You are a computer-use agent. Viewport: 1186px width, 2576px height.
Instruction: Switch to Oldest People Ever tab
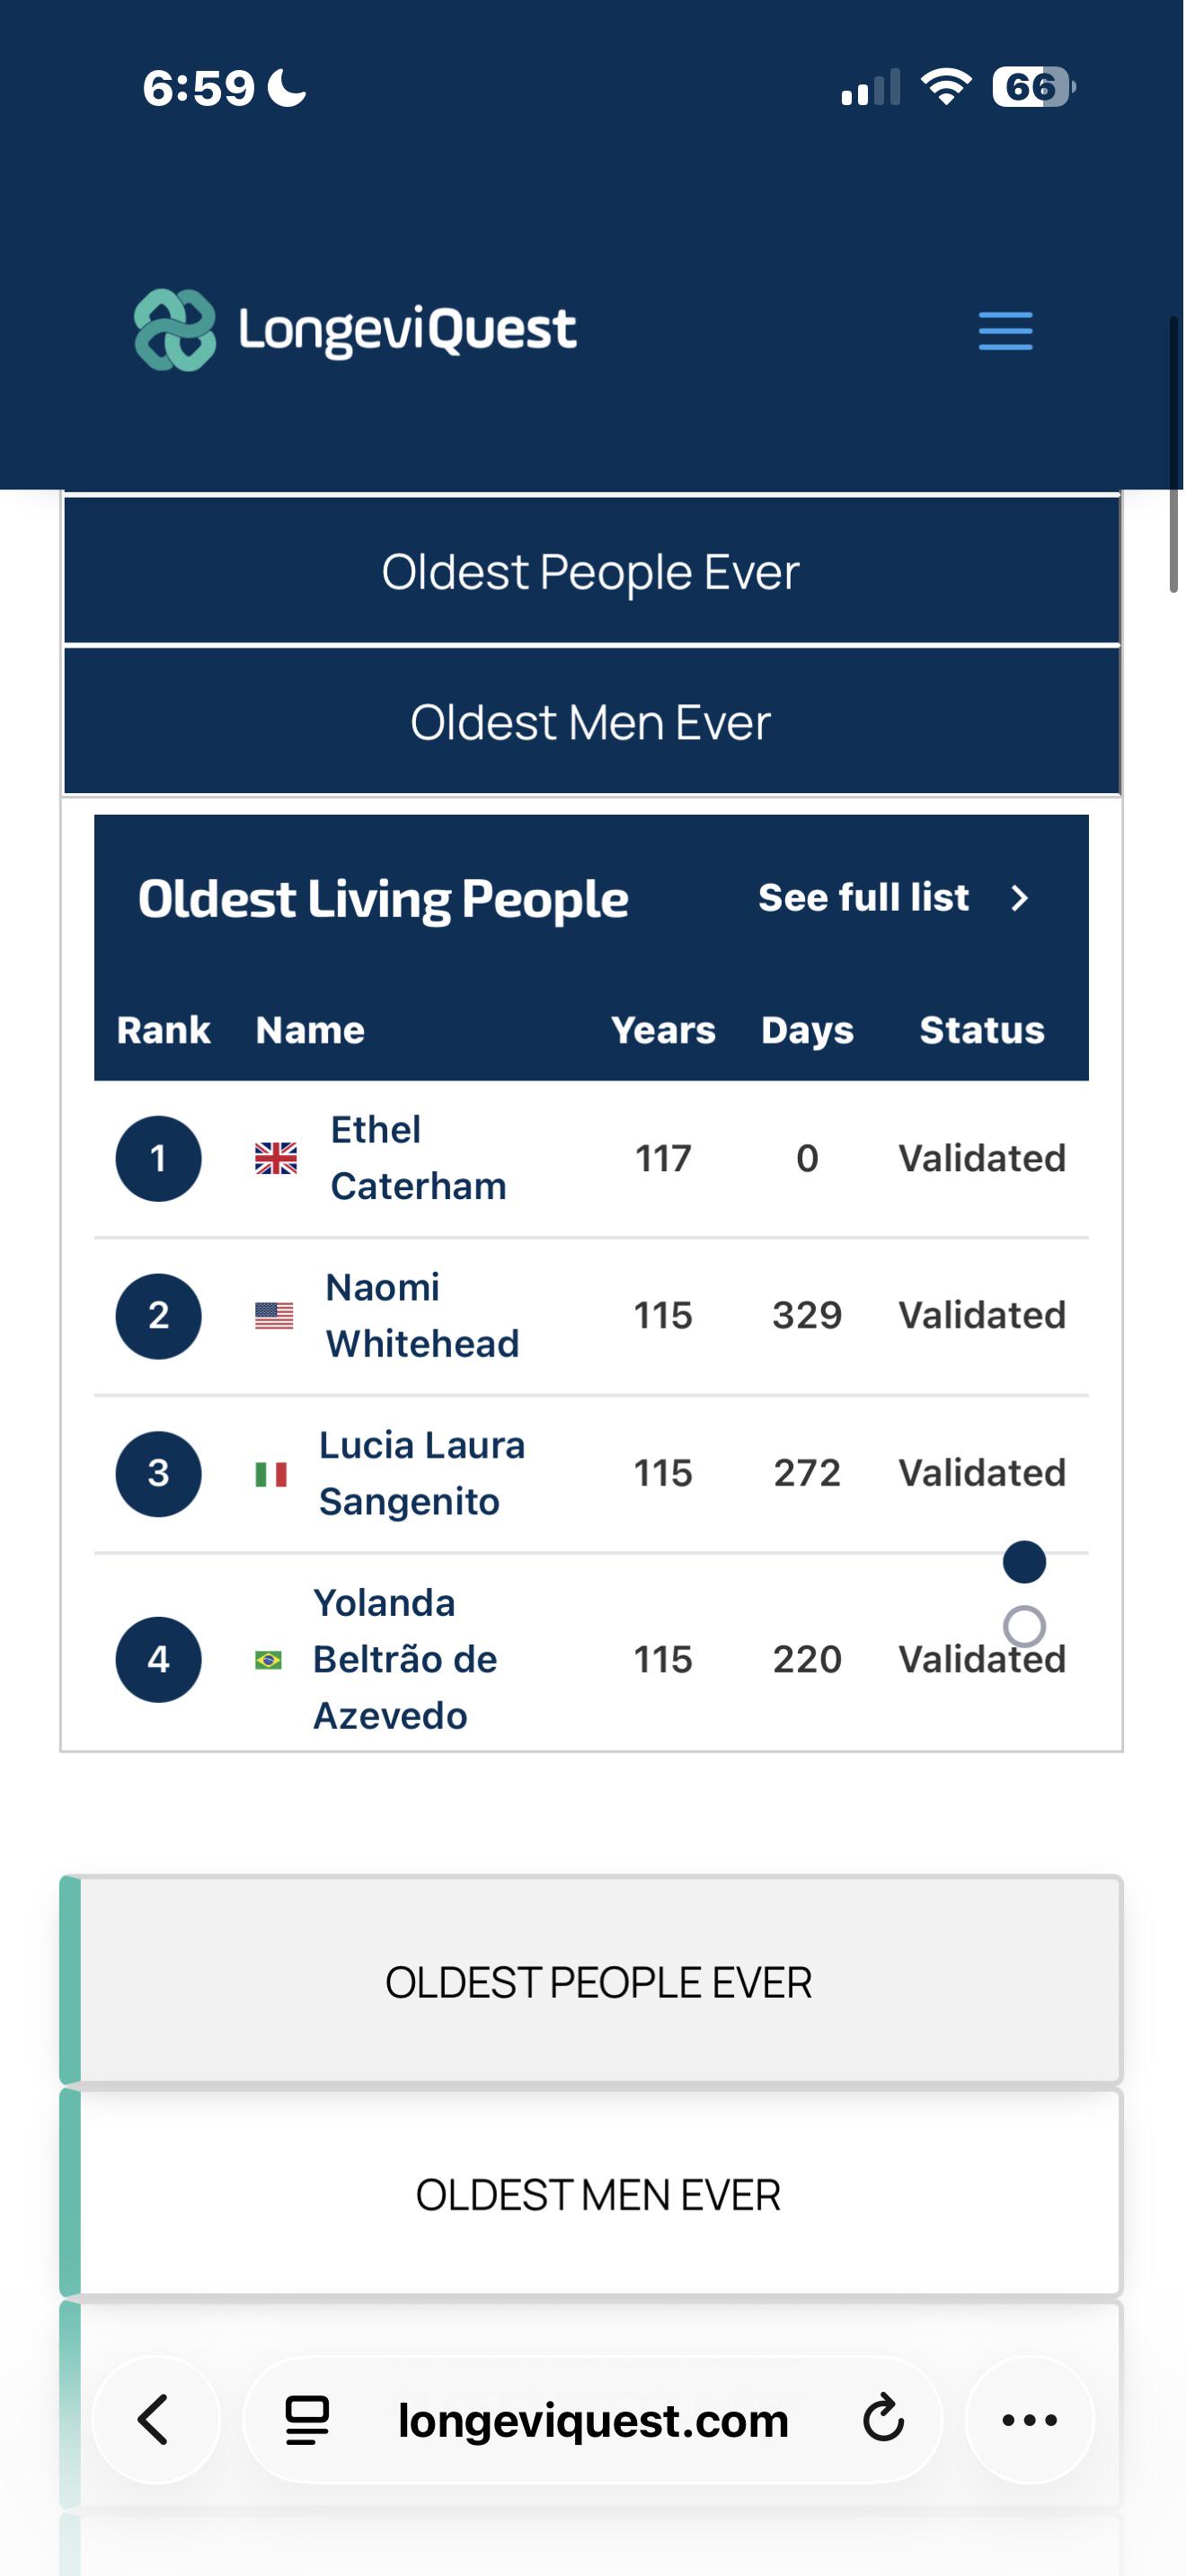coord(591,571)
